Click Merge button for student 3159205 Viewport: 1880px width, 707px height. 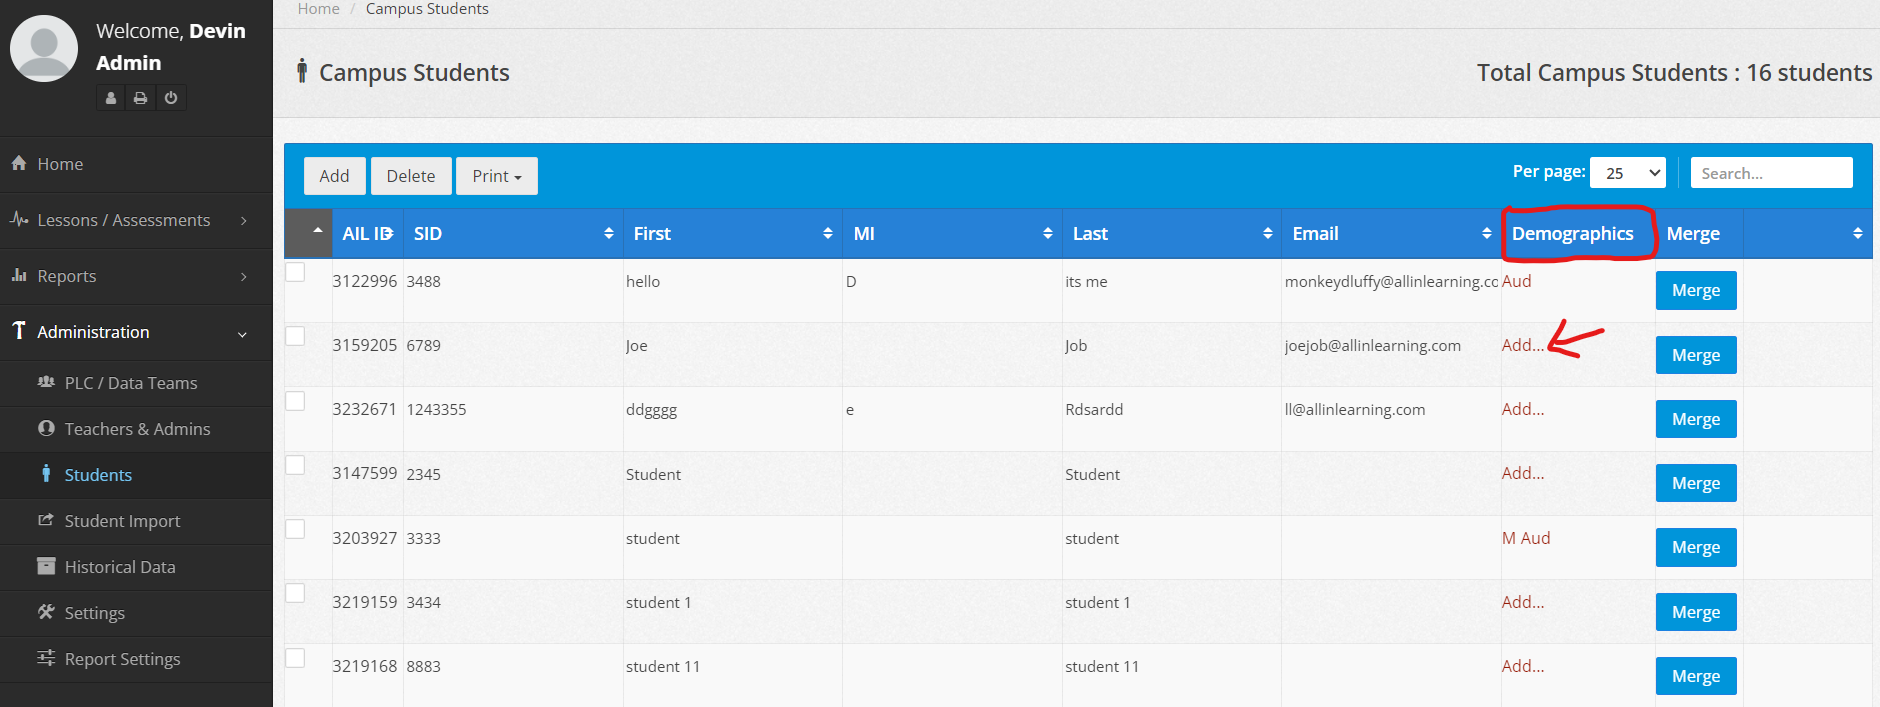click(1695, 355)
